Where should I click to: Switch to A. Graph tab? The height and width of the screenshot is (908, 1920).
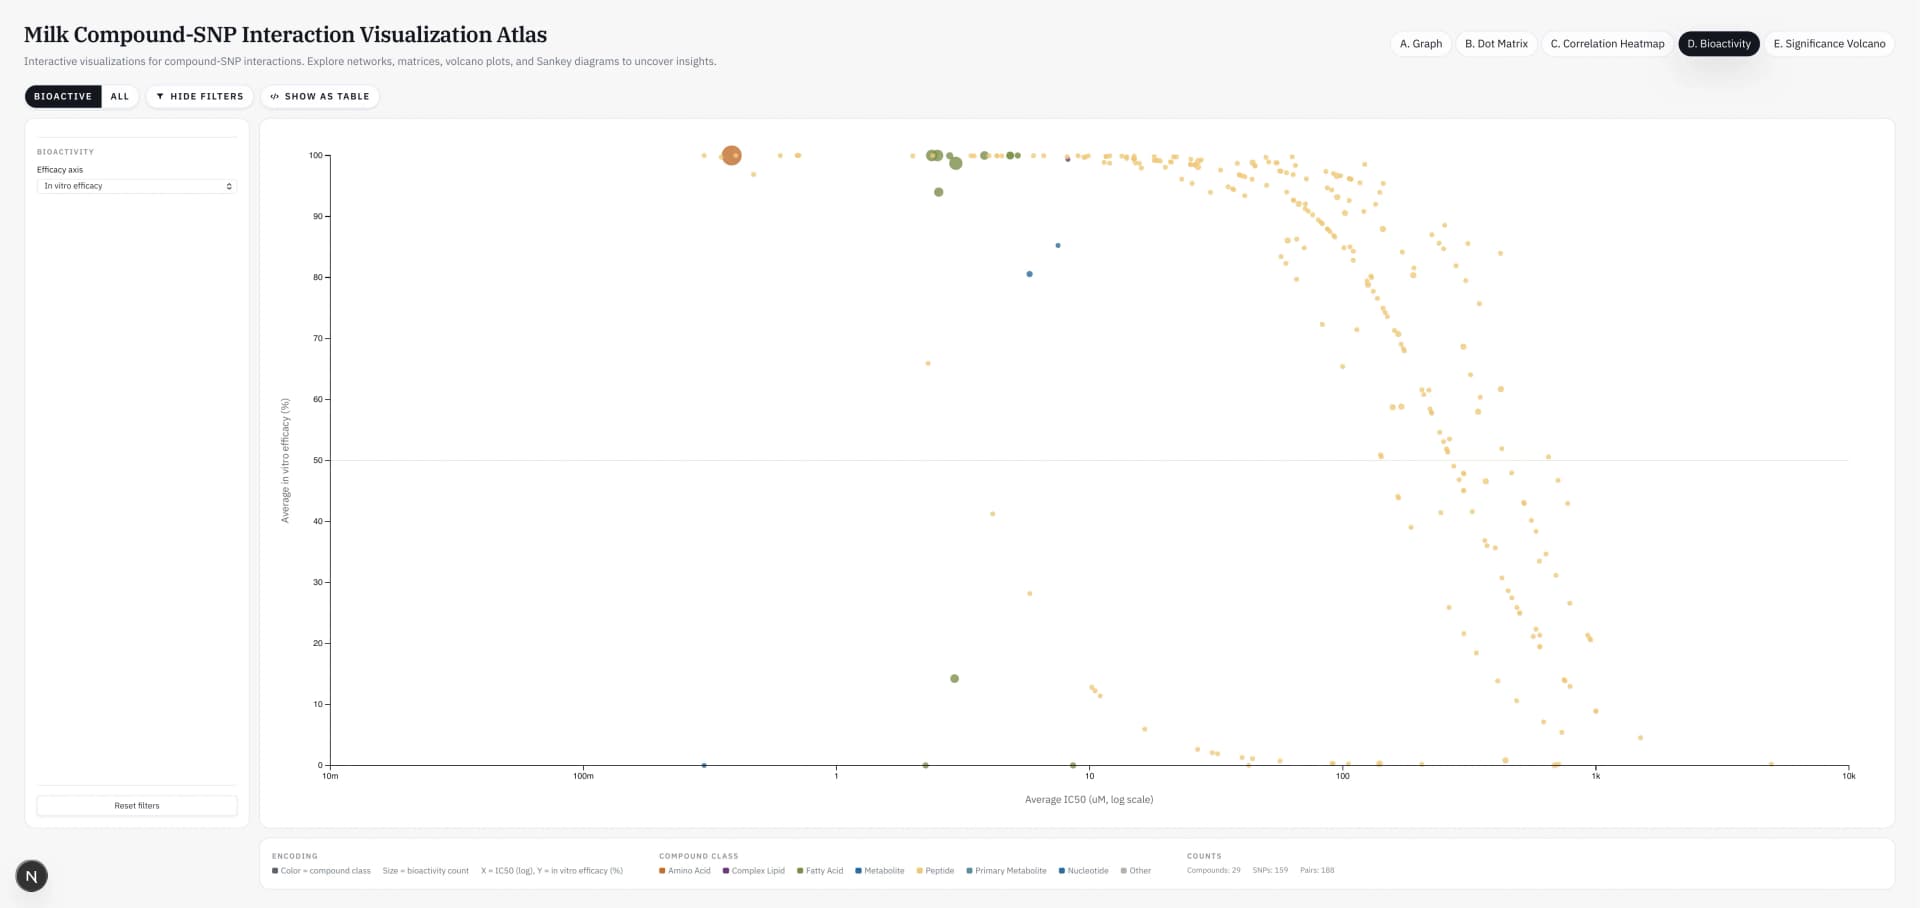point(1420,44)
